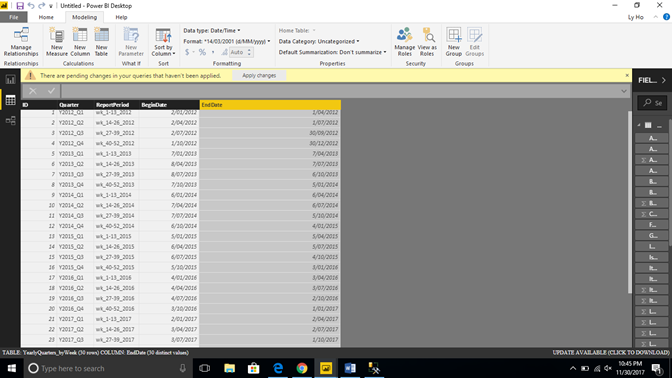Switch to the Home tab
This screenshot has width=672, height=378.
coord(46,17)
